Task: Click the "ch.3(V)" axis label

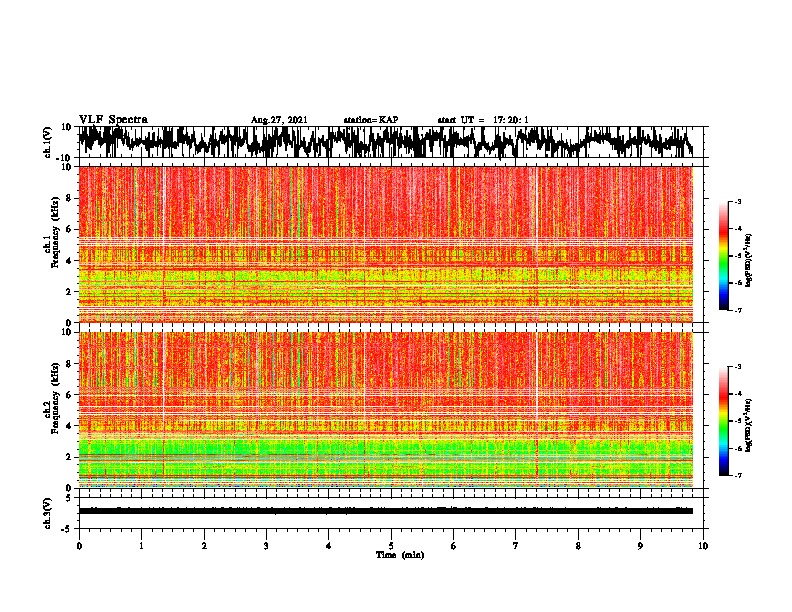Action: [48, 513]
